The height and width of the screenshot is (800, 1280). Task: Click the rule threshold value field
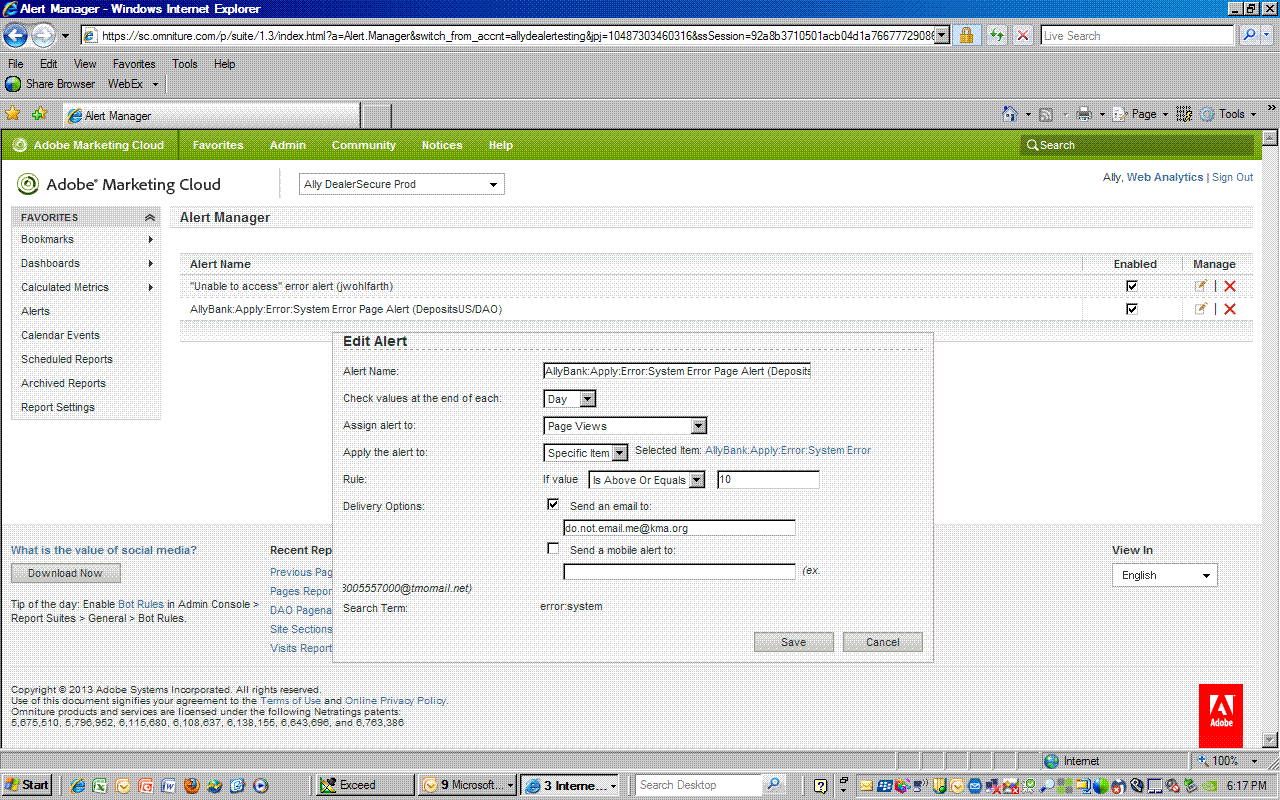768,480
